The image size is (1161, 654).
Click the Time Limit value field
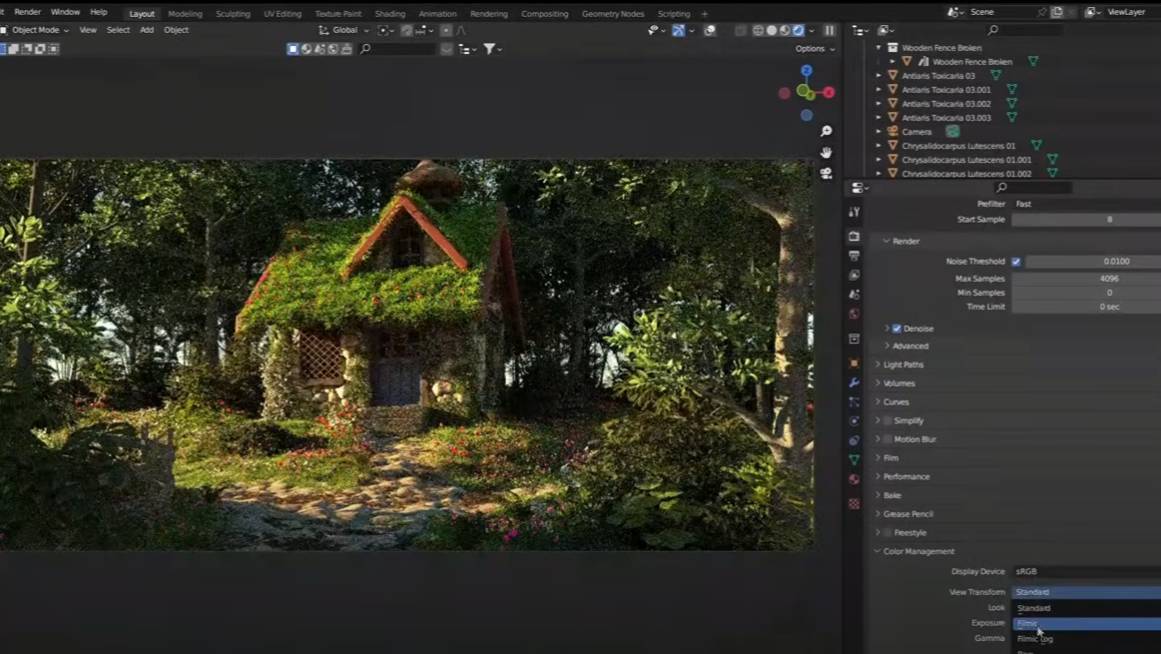(1086, 307)
